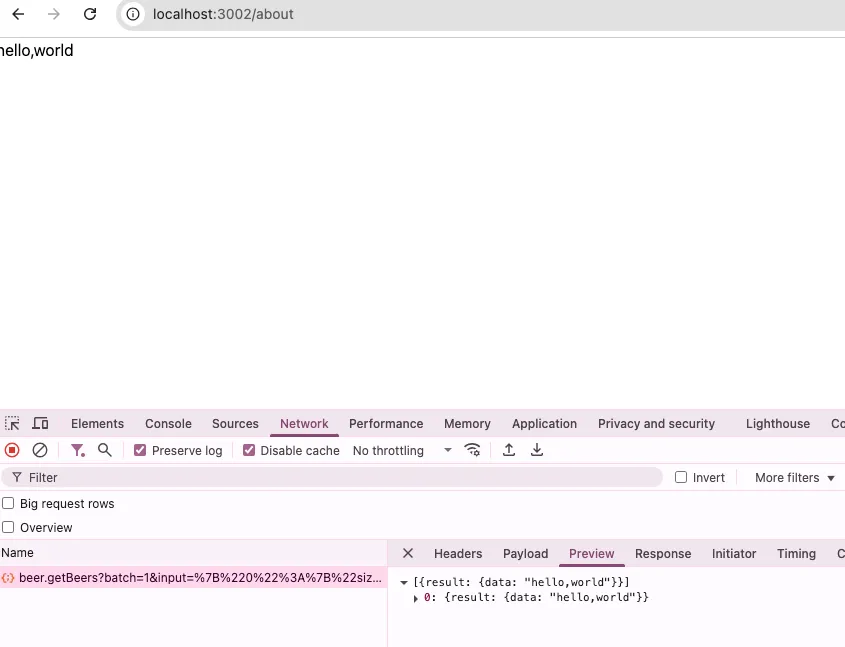The width and height of the screenshot is (845, 647).
Task: Open the Sources panel tab
Action: tap(235, 423)
